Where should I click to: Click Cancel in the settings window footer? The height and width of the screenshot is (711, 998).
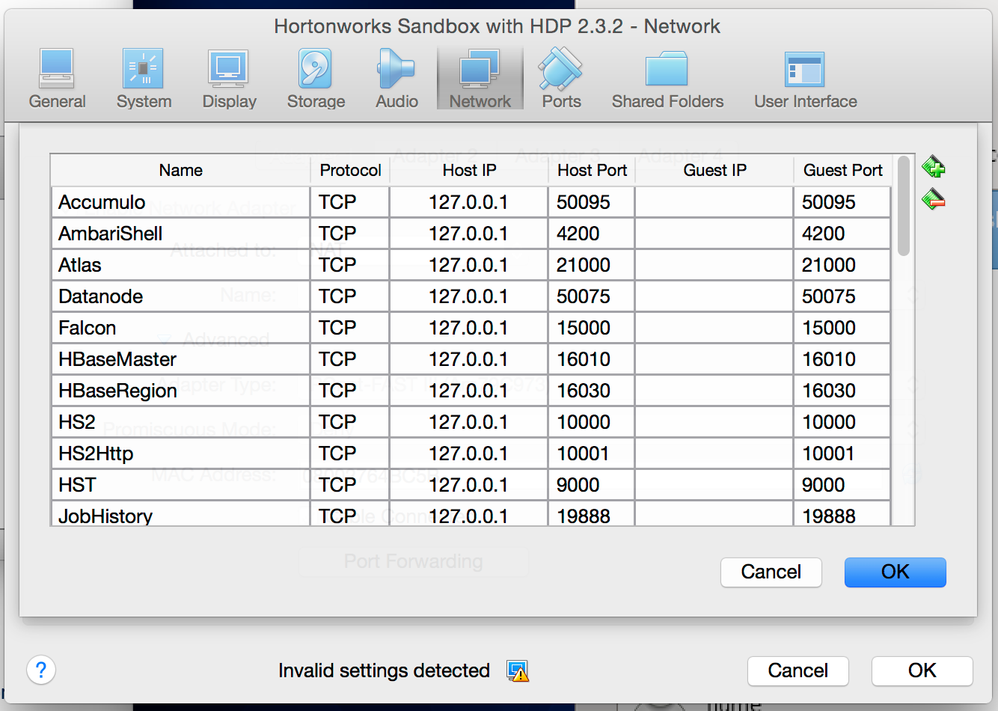pyautogui.click(x=798, y=670)
